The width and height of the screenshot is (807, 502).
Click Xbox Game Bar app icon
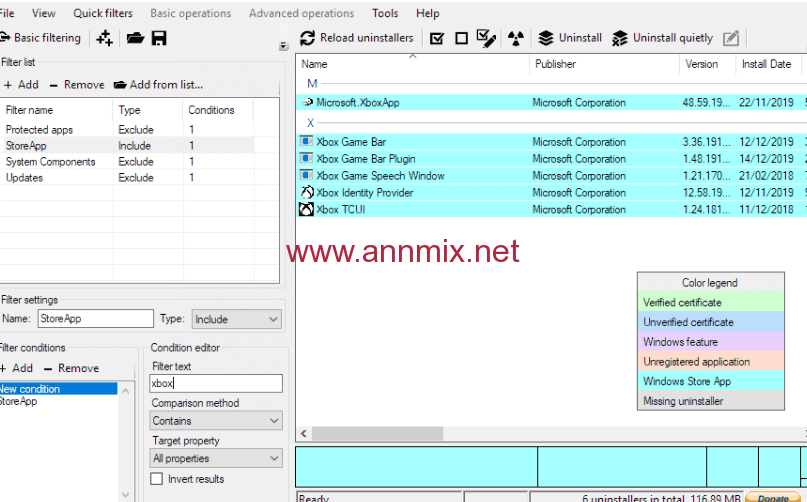click(306, 141)
